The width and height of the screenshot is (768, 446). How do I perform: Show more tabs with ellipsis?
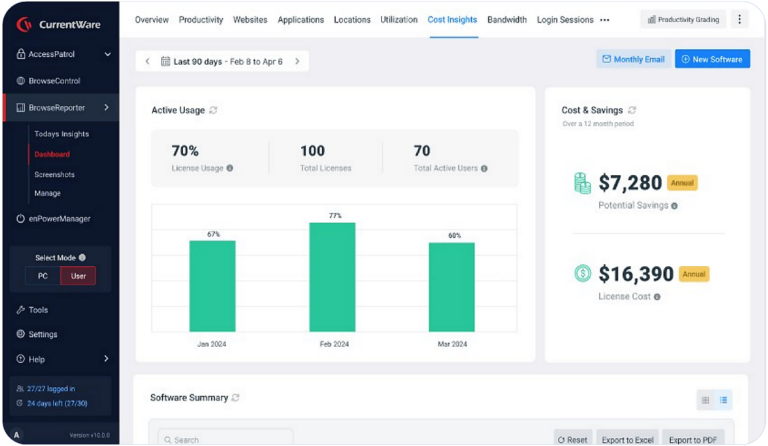(605, 20)
